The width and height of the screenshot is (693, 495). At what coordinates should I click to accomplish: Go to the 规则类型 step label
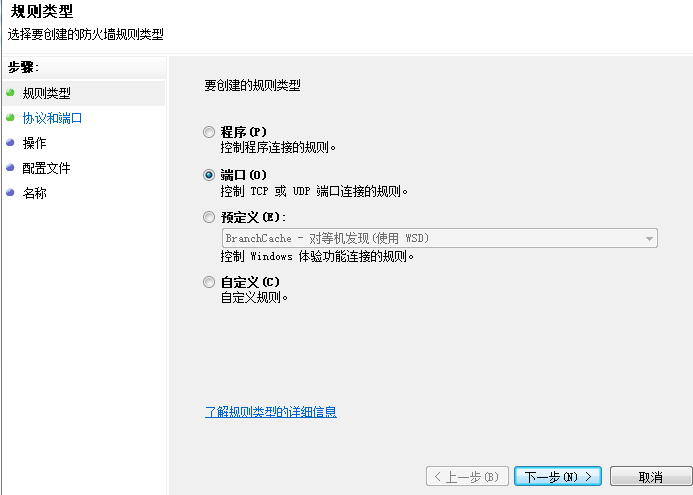coord(47,93)
